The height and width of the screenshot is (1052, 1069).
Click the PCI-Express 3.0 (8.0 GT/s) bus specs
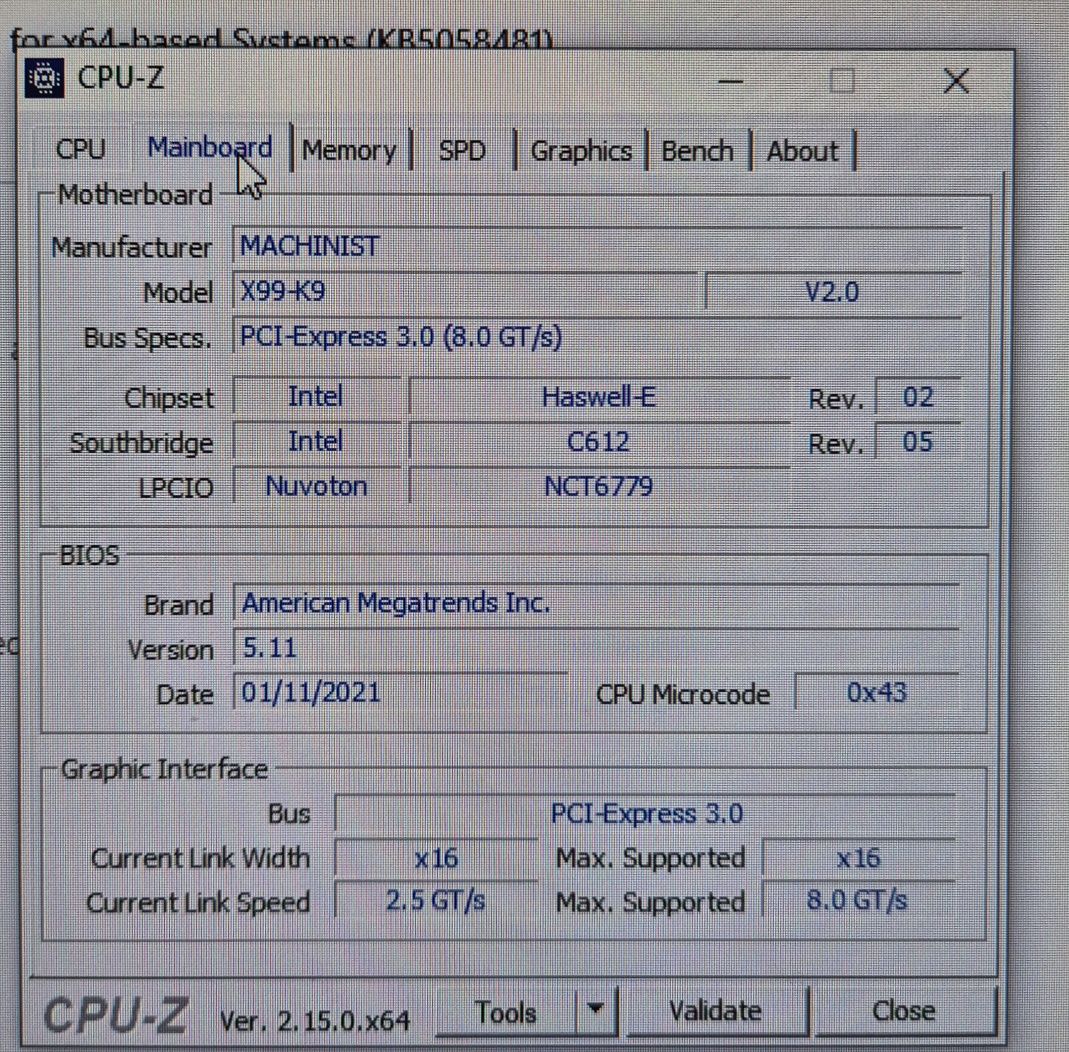[597, 337]
